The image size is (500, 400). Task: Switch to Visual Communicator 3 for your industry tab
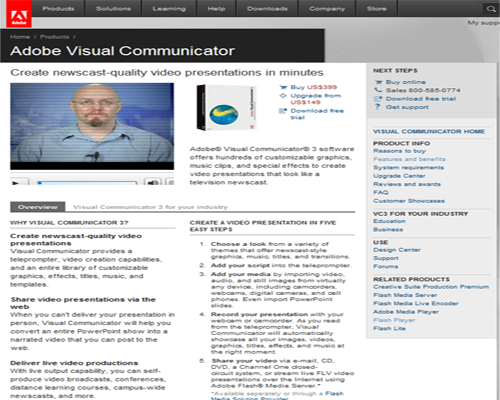150,207
